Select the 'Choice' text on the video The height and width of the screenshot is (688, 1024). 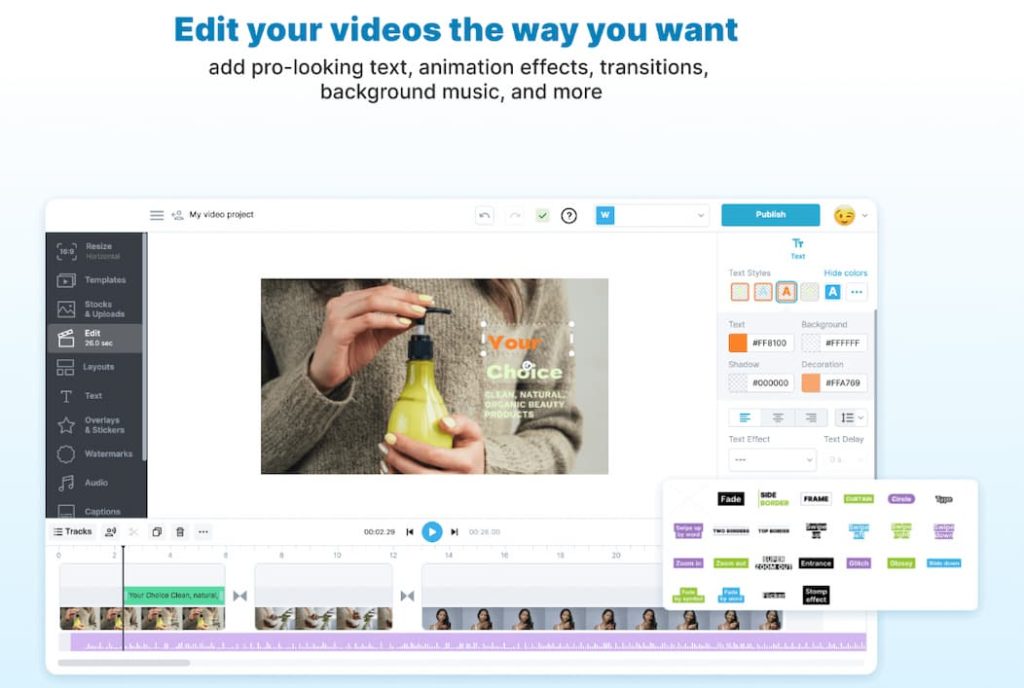pos(524,372)
